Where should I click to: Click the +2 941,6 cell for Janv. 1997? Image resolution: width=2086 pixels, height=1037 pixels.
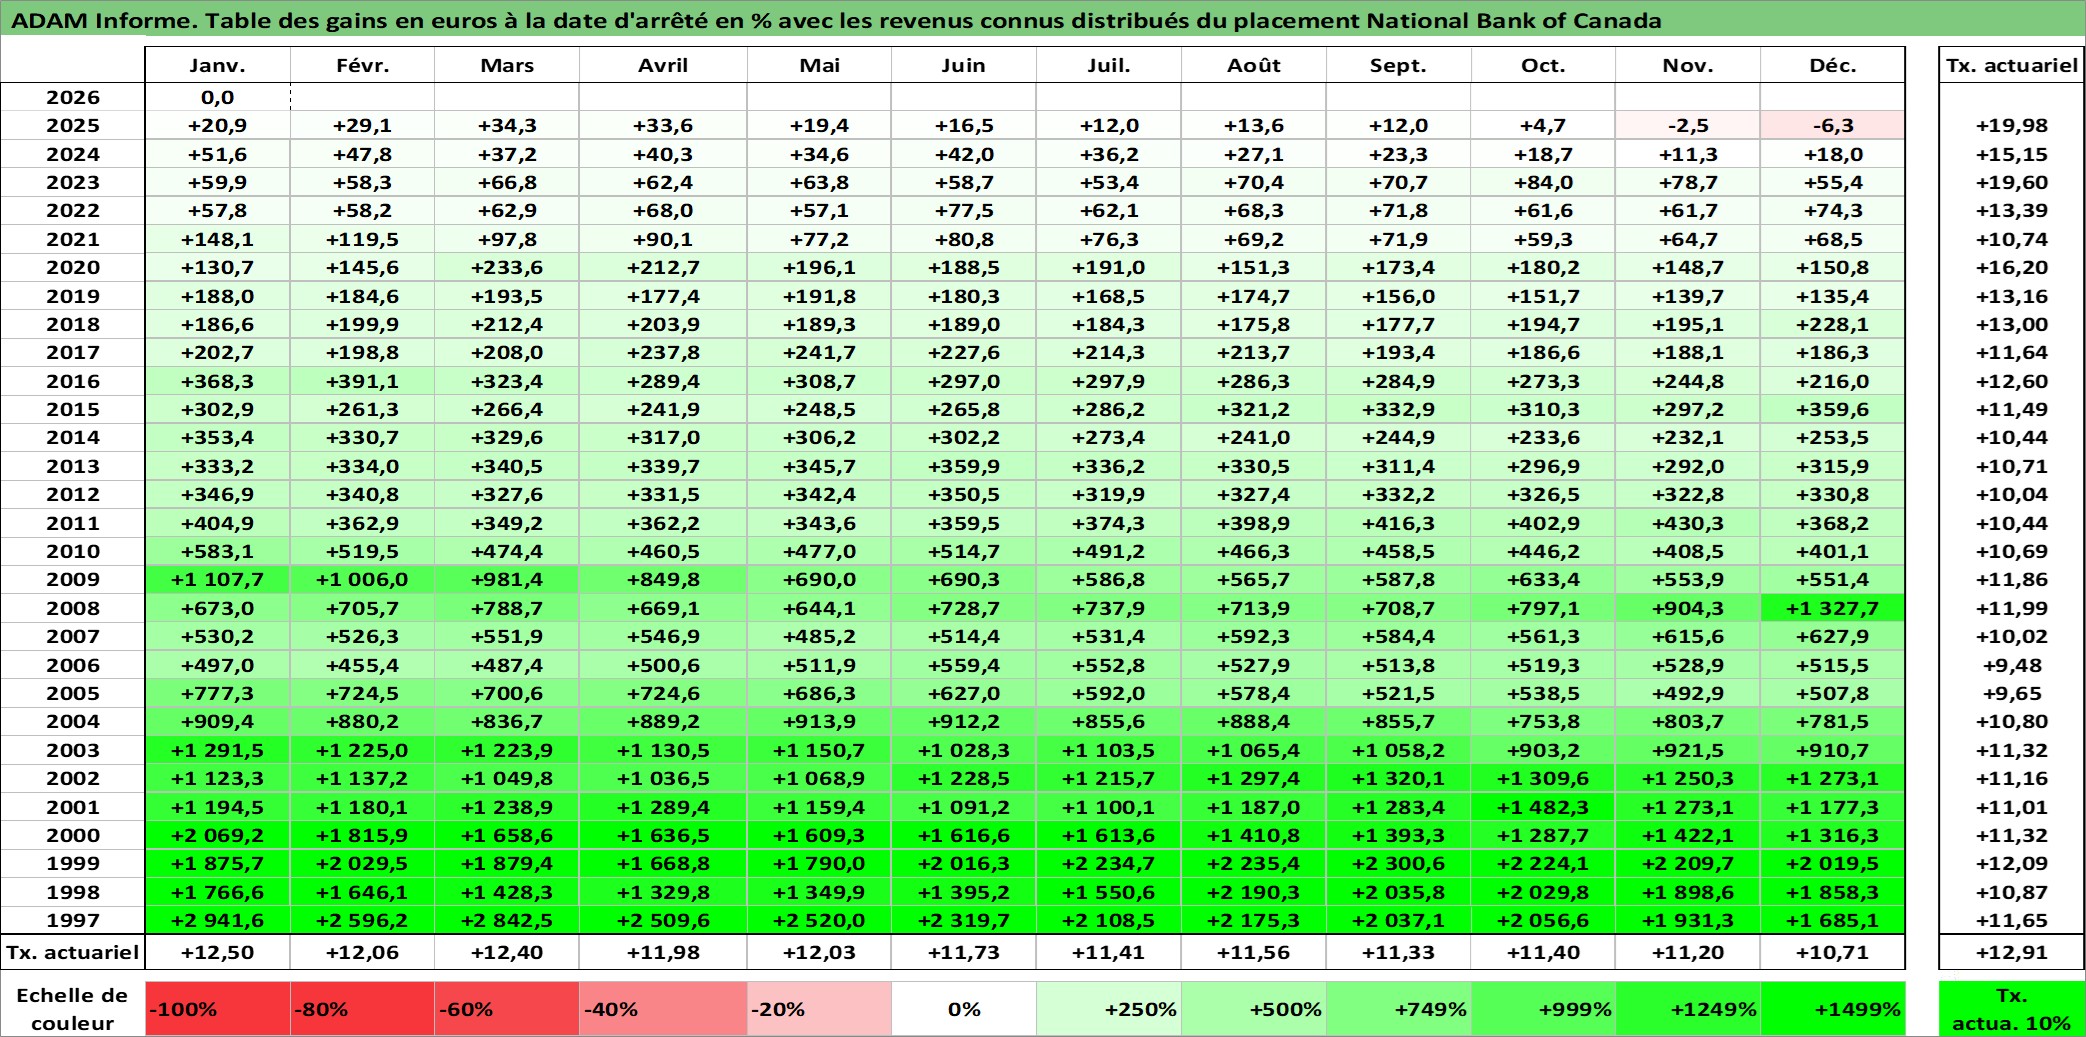coord(218,920)
